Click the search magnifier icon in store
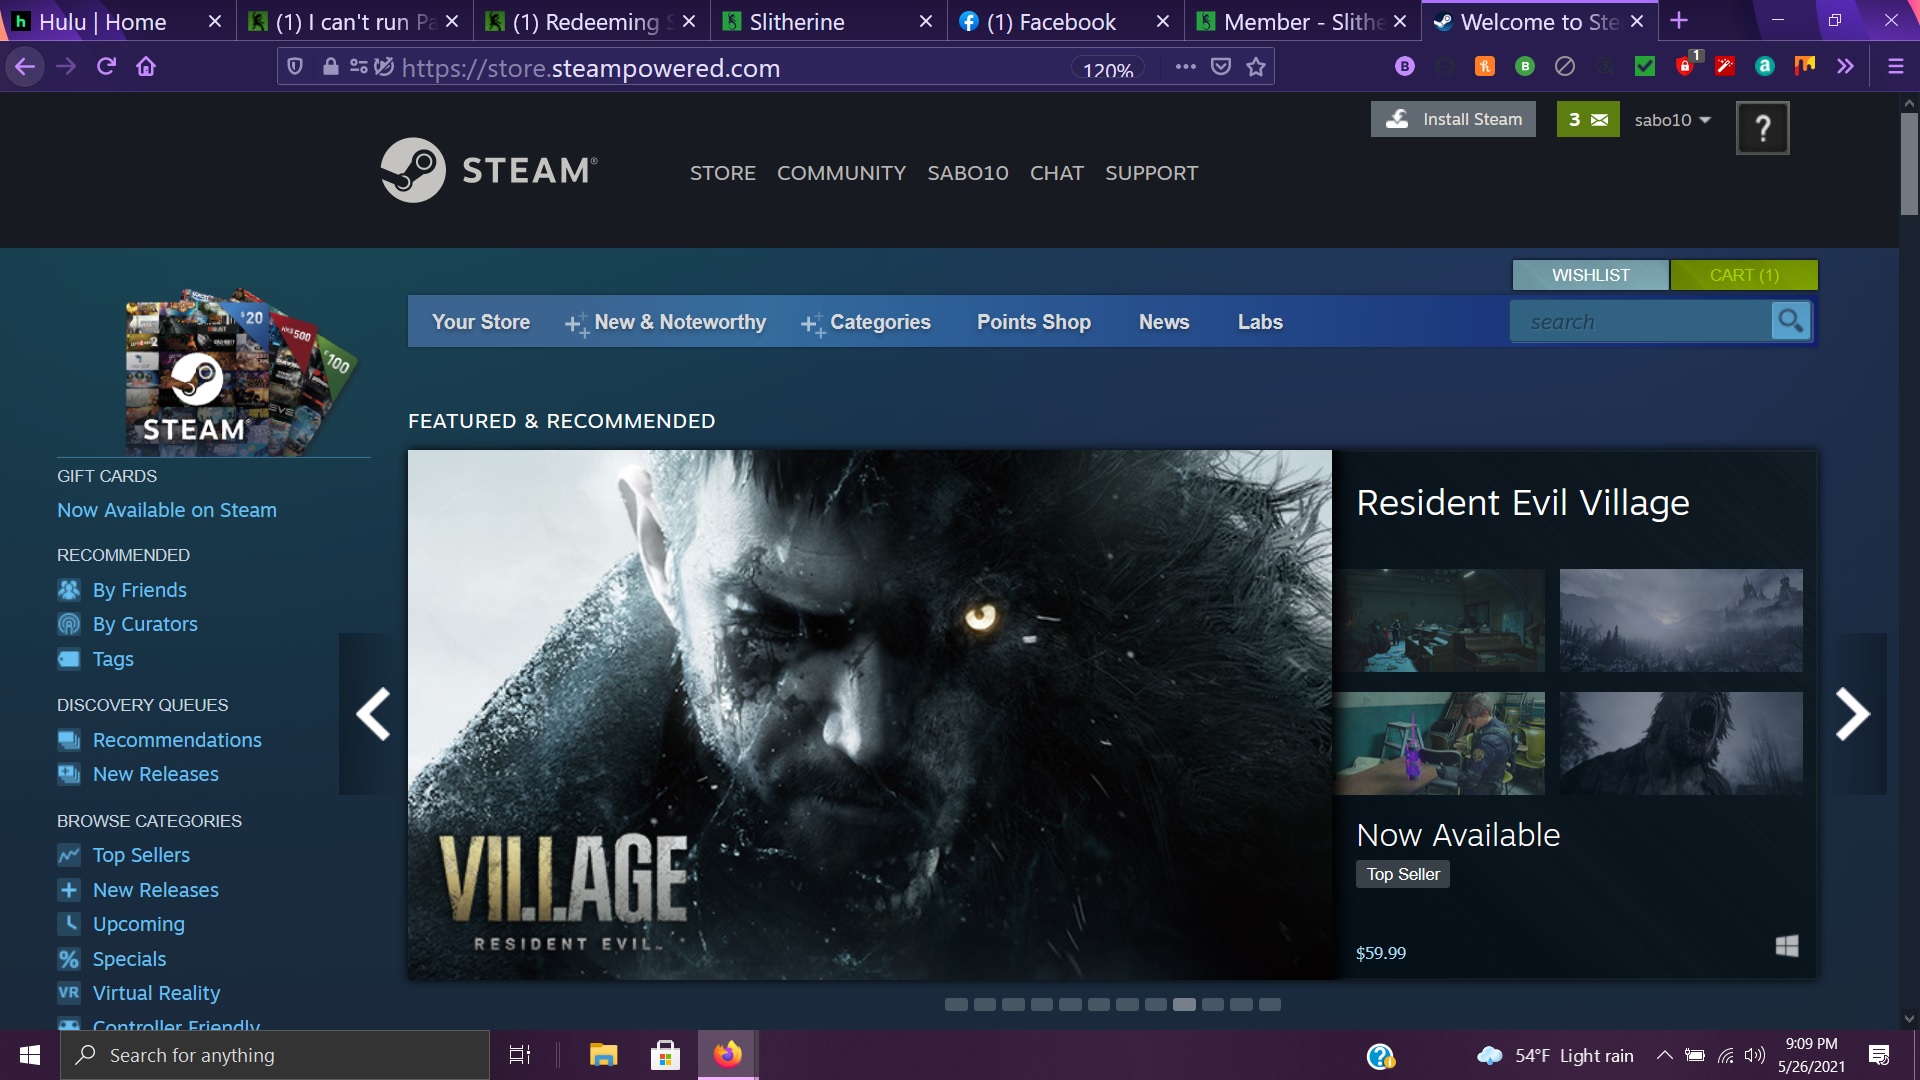Screen dimensions: 1920x1080 1790,321
